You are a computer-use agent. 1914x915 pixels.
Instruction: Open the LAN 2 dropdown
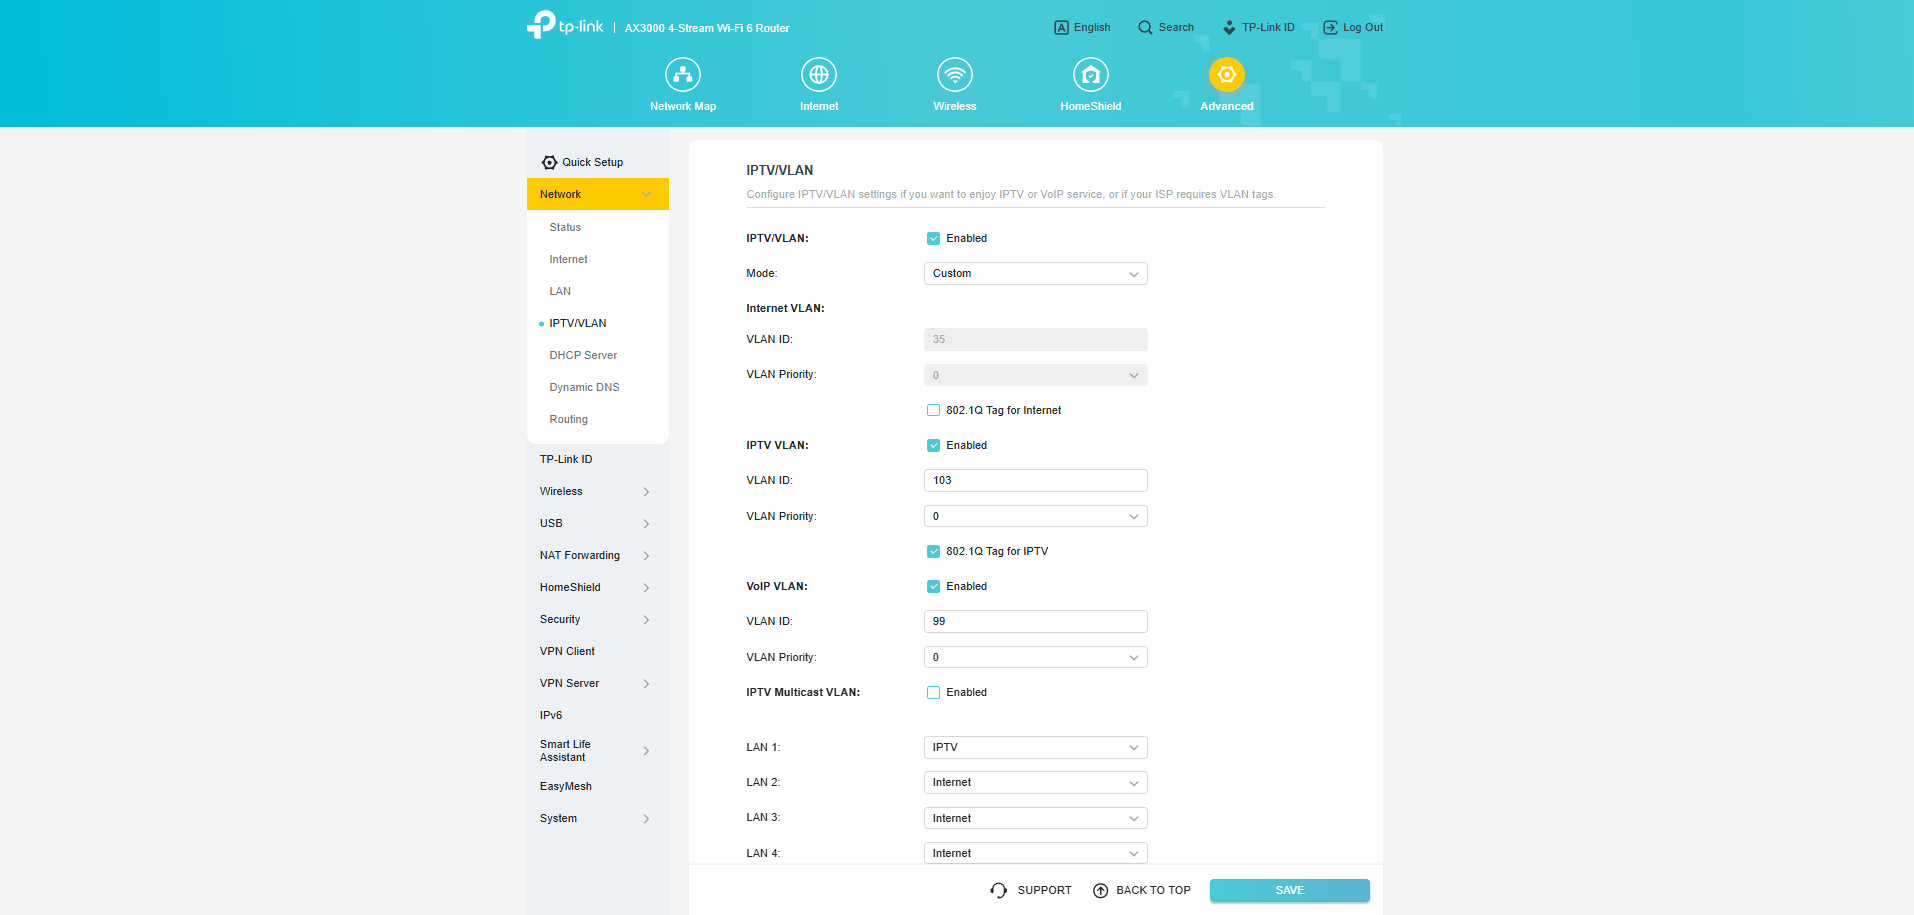(1035, 782)
